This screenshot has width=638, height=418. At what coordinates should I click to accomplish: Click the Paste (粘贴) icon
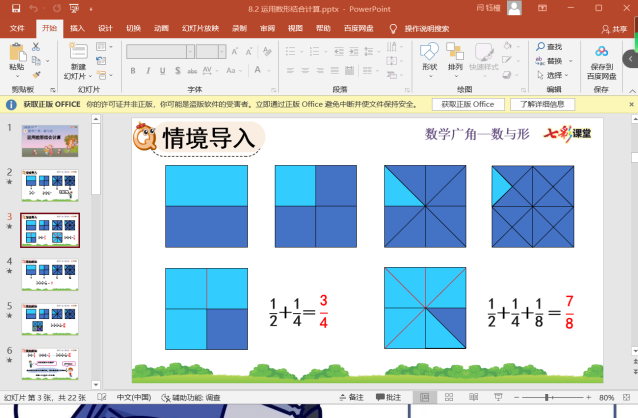(x=17, y=52)
